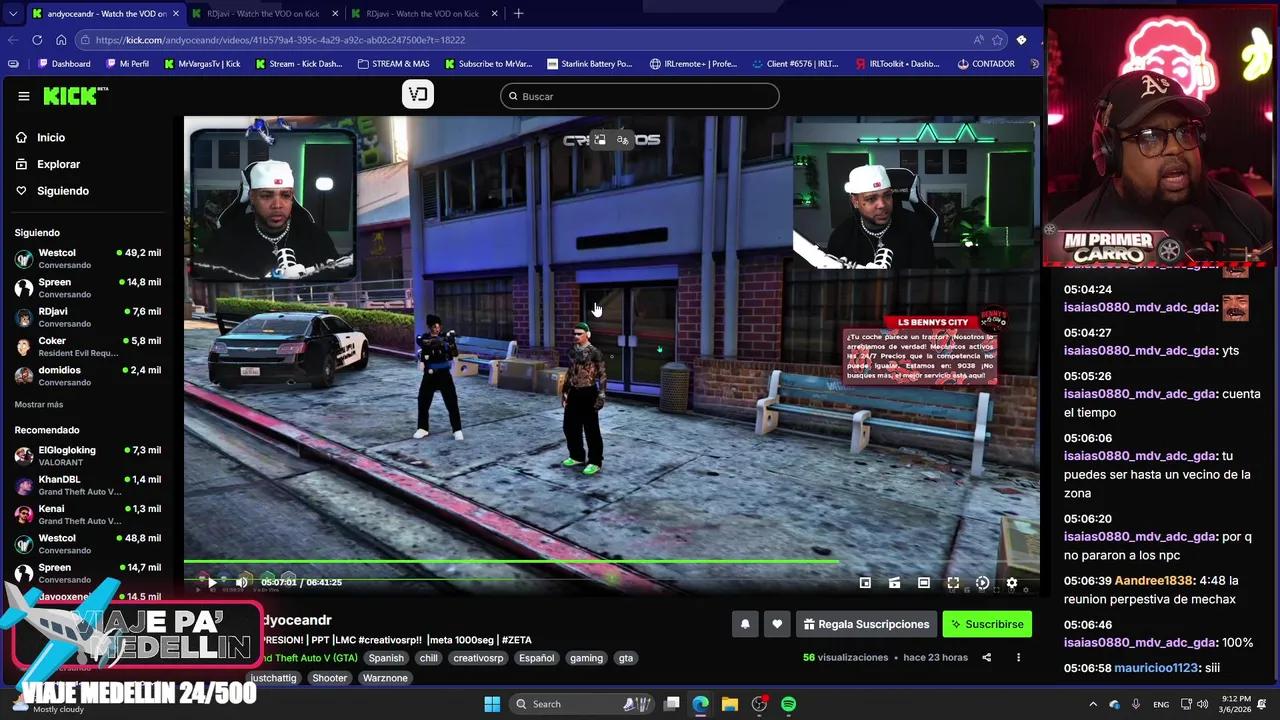Open Dashboard bookmark

(x=64, y=64)
